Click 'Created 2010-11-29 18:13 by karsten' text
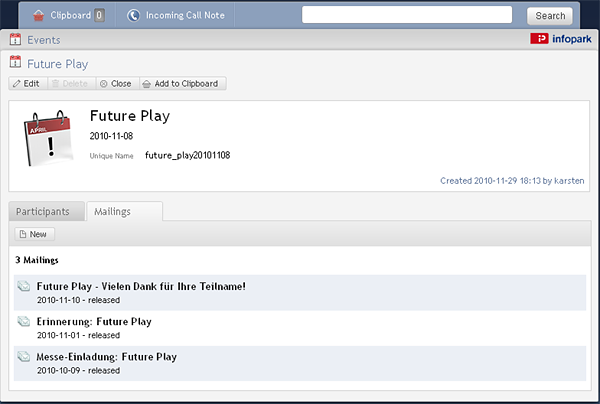 click(512, 181)
